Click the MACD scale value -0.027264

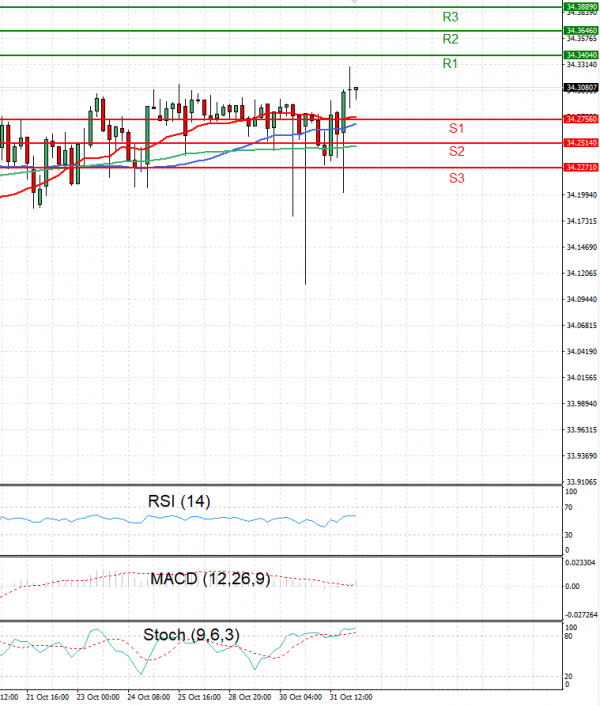click(x=581, y=615)
